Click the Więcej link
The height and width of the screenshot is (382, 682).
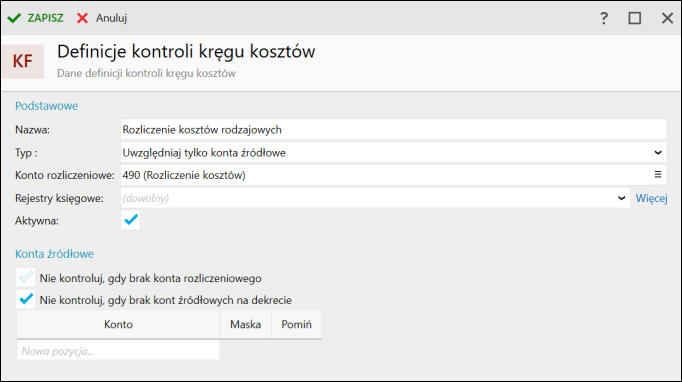(x=651, y=198)
